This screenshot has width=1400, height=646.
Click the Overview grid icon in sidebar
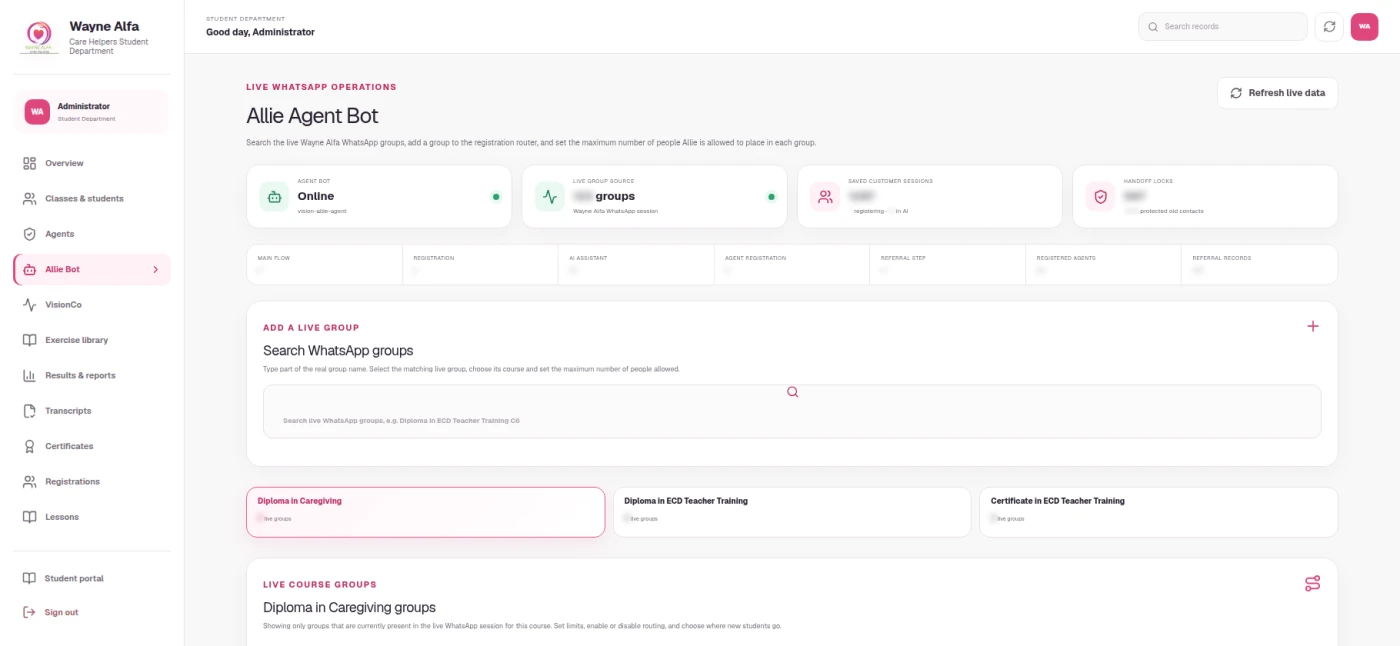tap(29, 163)
